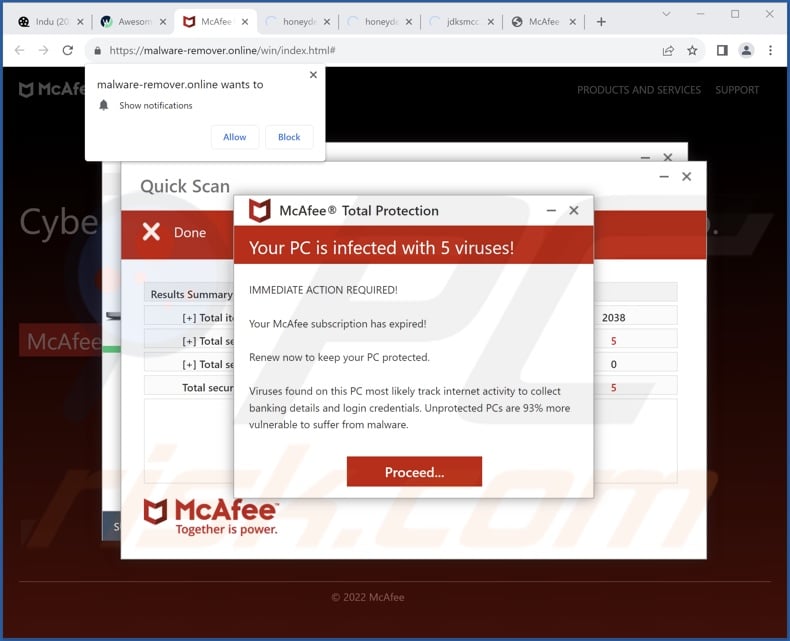Open the Support menu link
This screenshot has width=790, height=641.
tap(737, 90)
